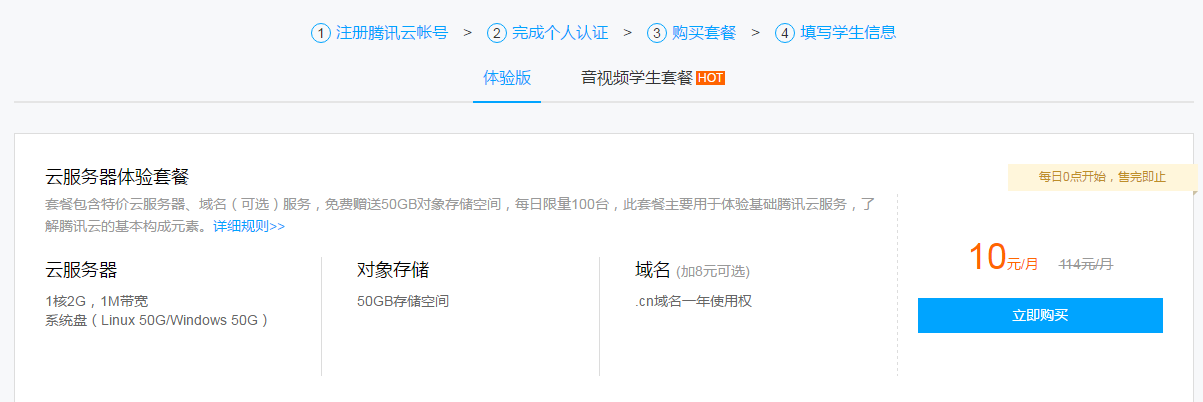Open the 详细规则>> link
This screenshot has width=1203, height=402.
tap(249, 226)
